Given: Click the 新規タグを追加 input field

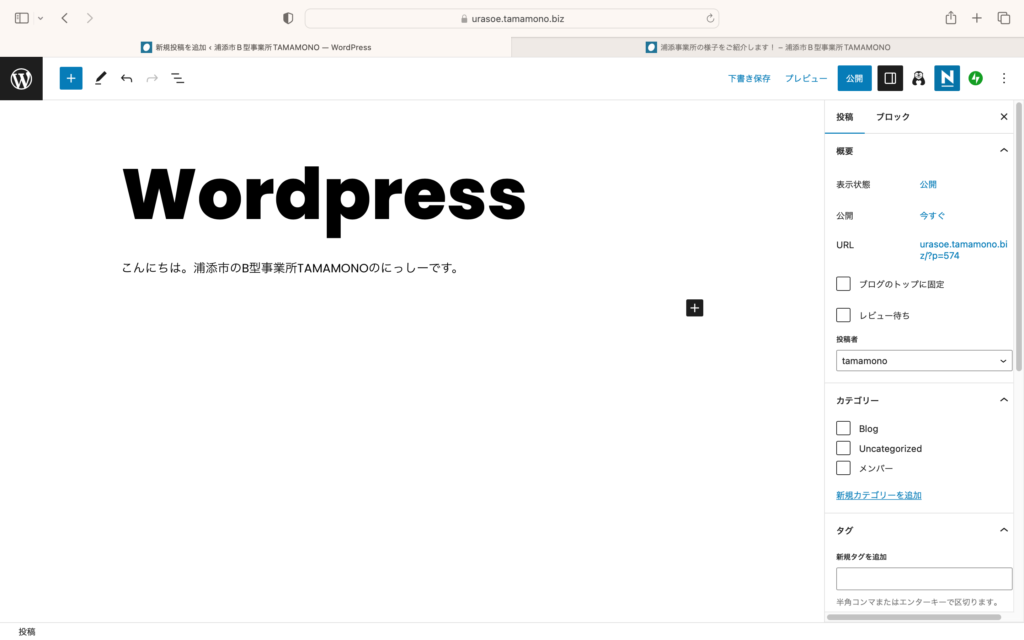Looking at the screenshot, I should (x=923, y=579).
